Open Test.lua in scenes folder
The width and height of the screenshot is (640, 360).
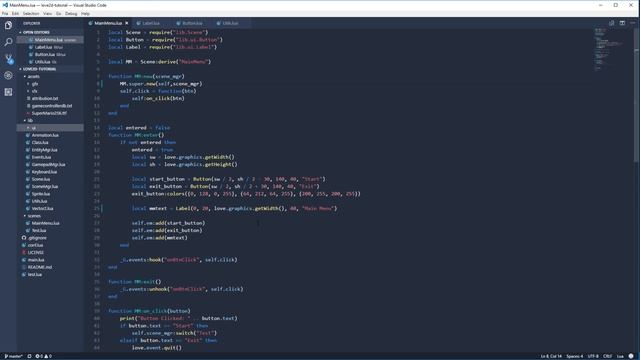click(x=50, y=231)
